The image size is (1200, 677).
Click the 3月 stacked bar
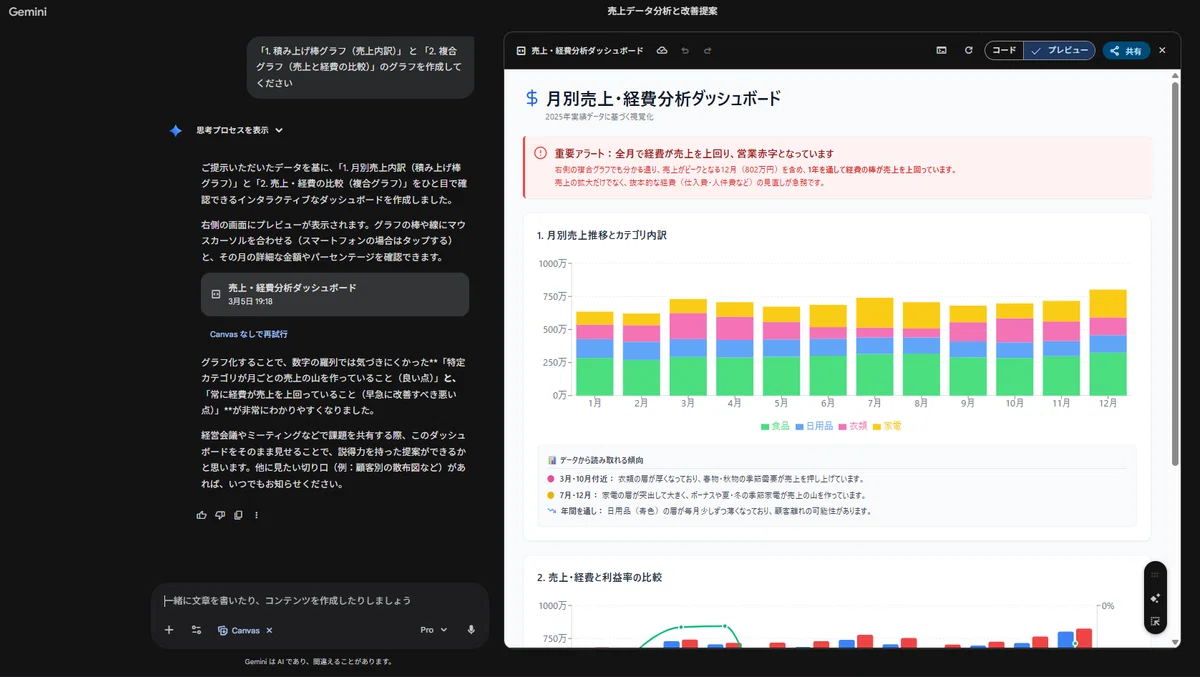[688, 348]
